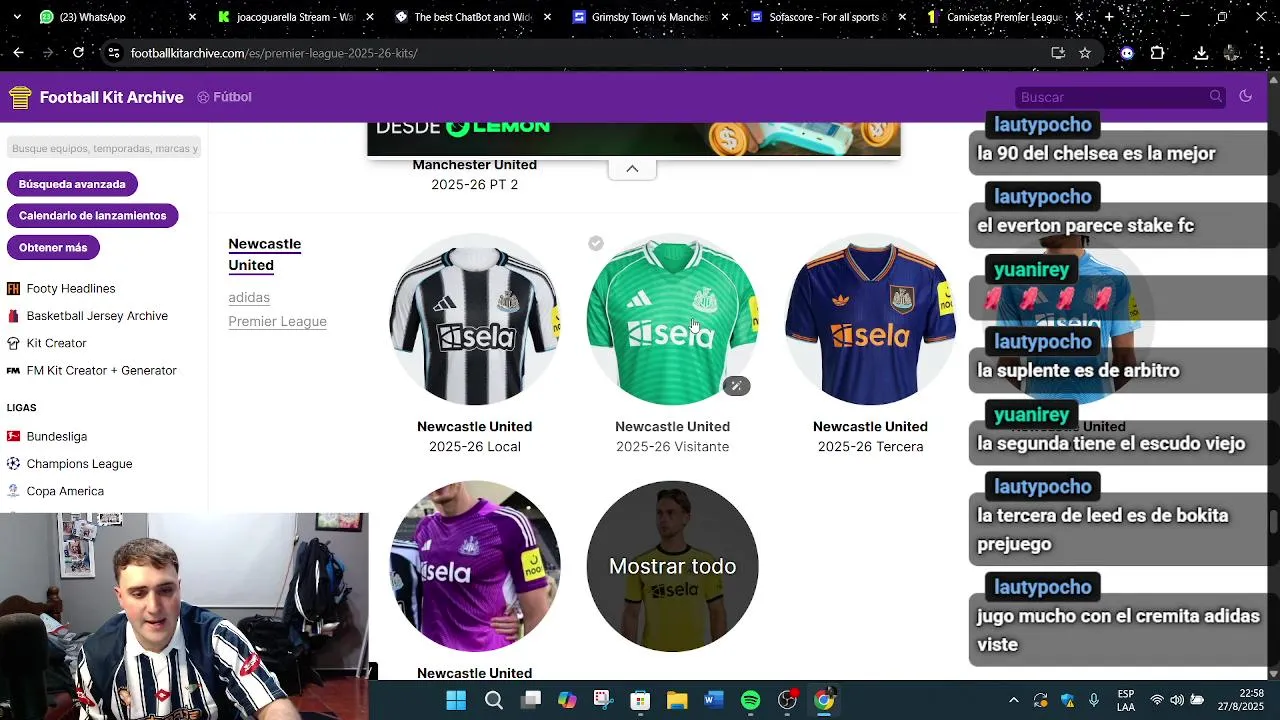Open the browser extensions puzzle icon

click(x=1158, y=53)
